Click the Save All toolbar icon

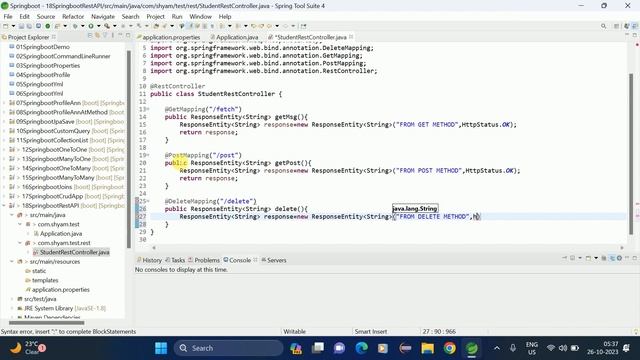click(x=29, y=26)
